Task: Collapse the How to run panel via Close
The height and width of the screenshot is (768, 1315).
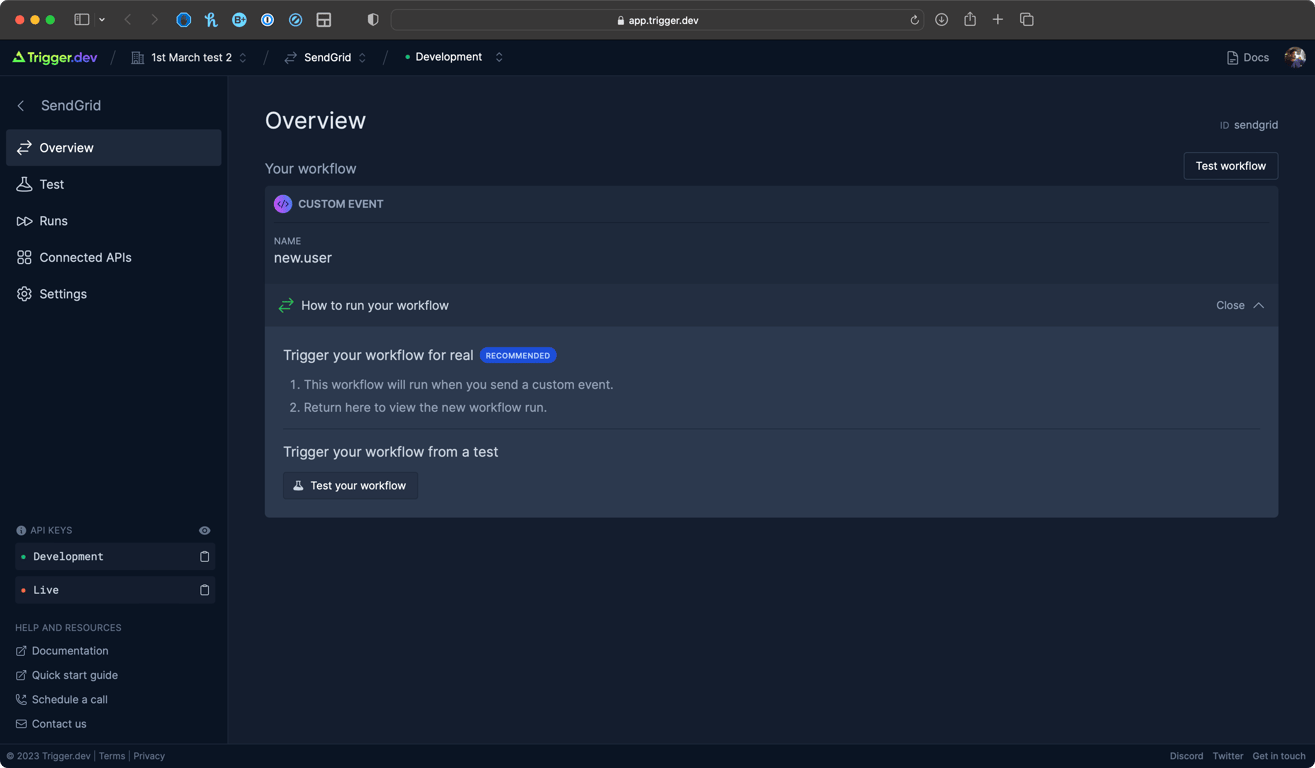Action: tap(1240, 305)
